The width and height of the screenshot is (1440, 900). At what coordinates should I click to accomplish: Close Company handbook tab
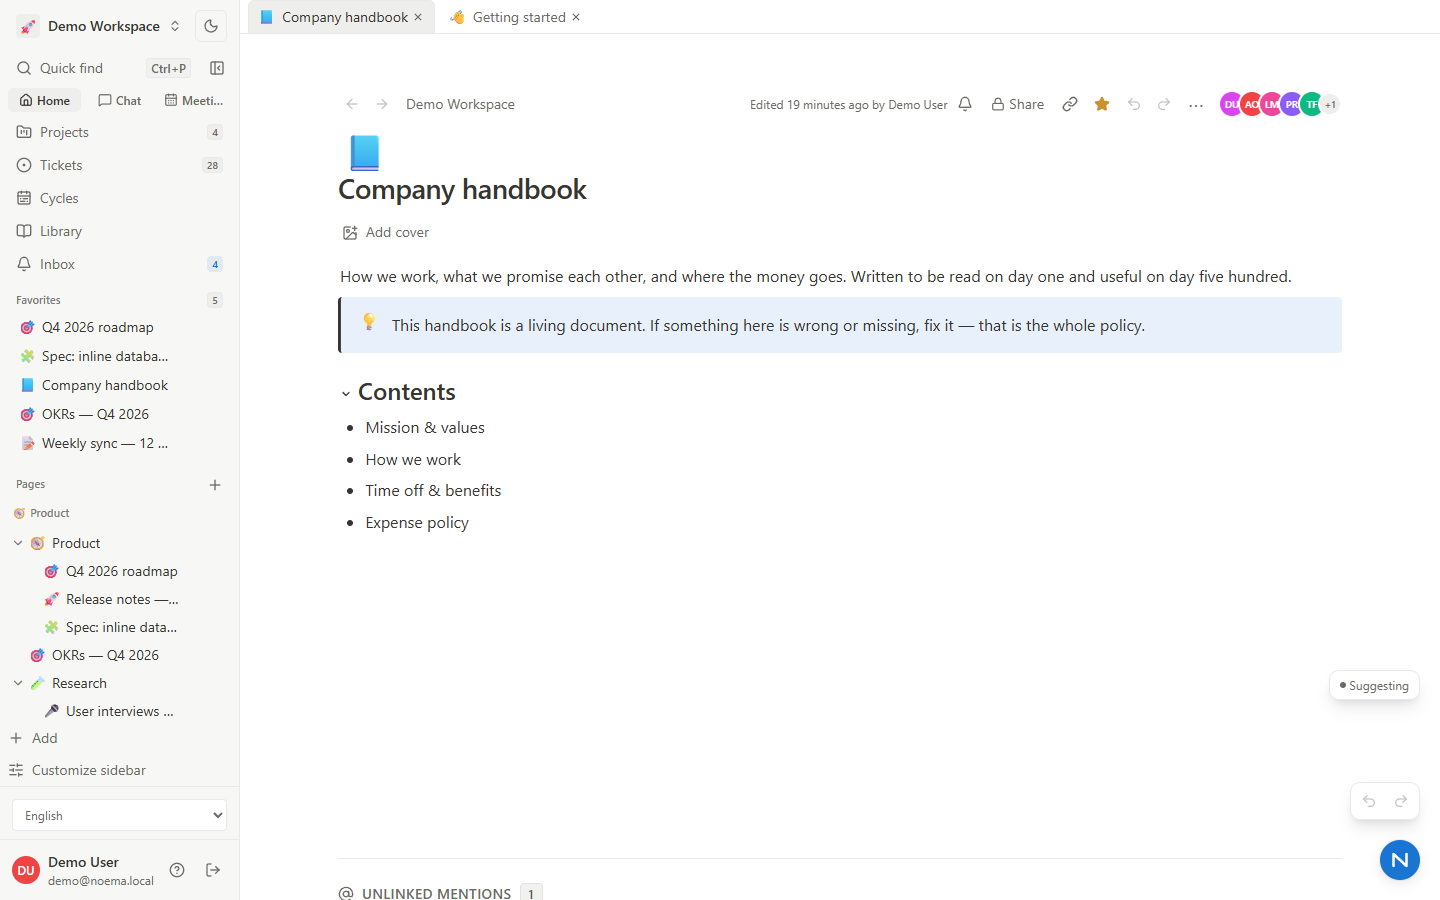pyautogui.click(x=418, y=17)
